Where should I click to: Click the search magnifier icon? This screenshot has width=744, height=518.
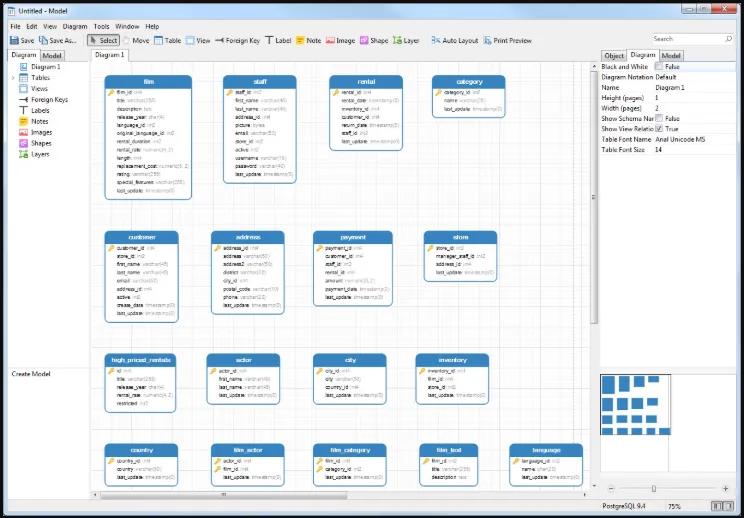pyautogui.click(x=728, y=39)
